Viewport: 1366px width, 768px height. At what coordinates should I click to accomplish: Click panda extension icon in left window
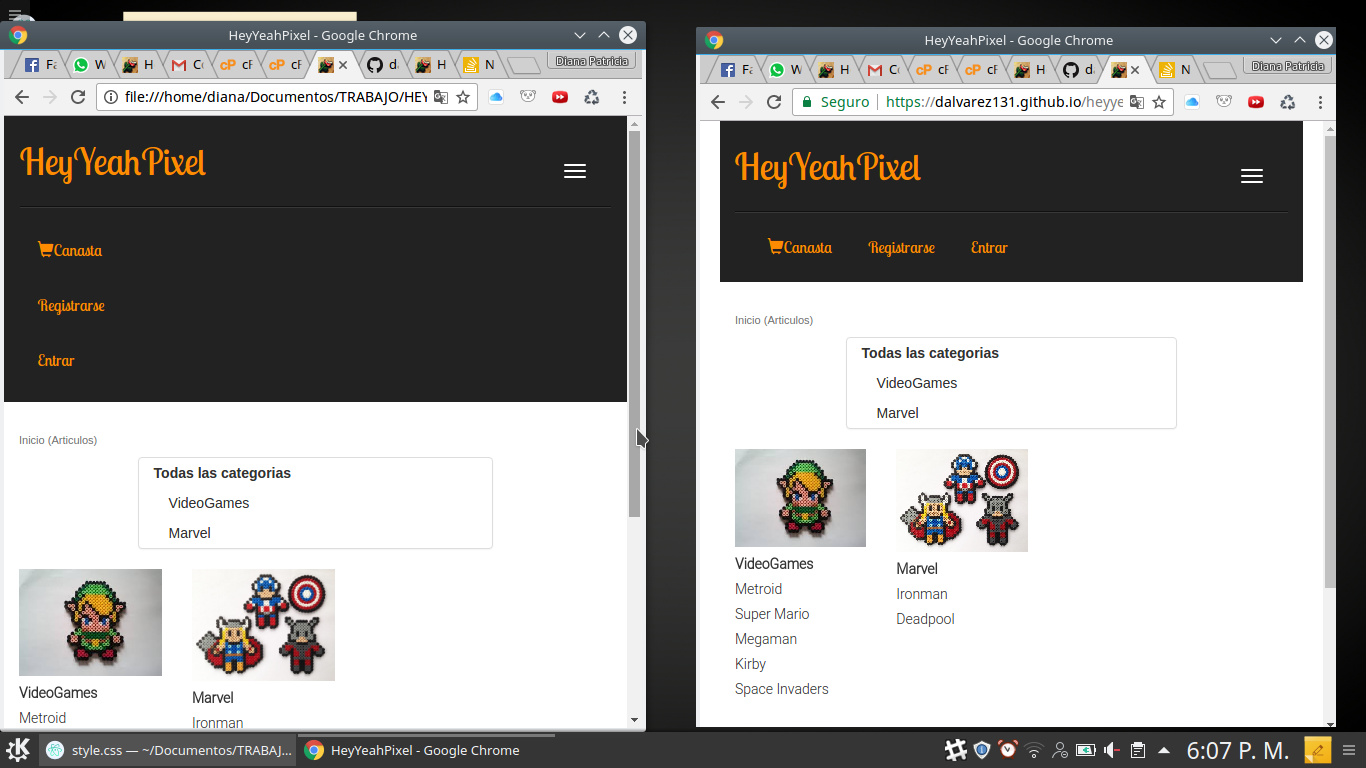(528, 97)
